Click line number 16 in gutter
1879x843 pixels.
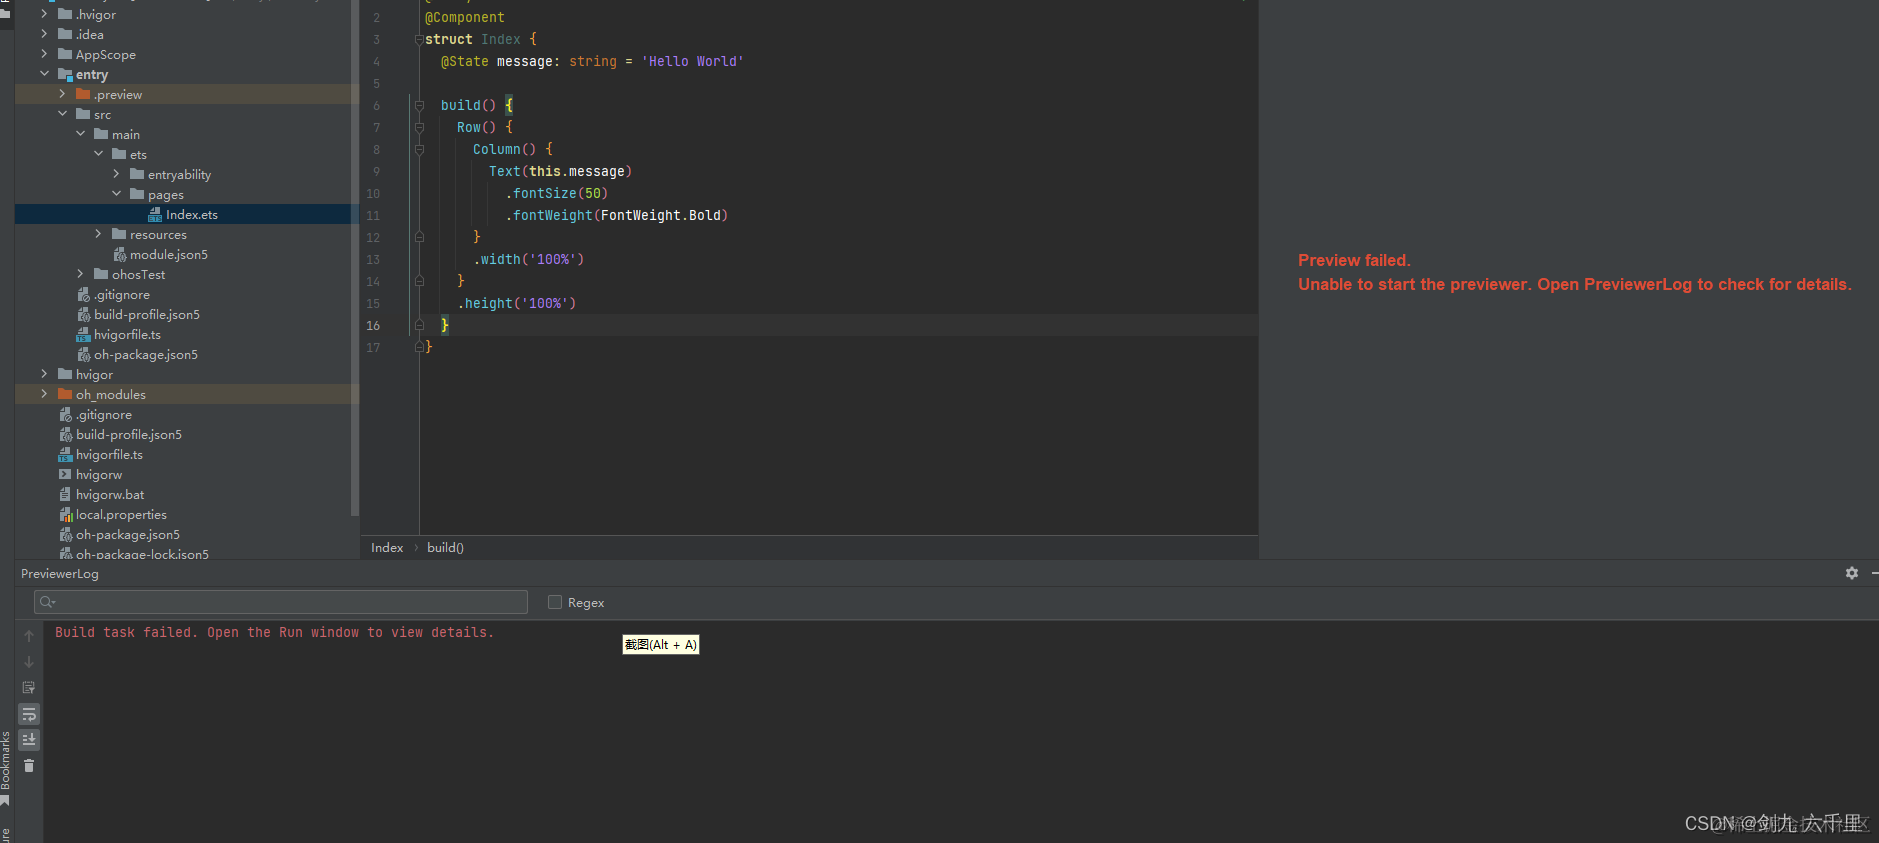pos(373,325)
